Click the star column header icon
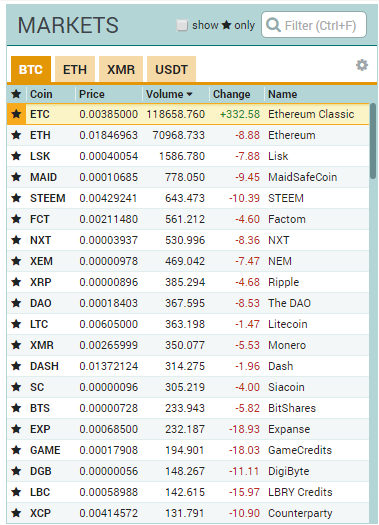The height and width of the screenshot is (525, 379). tap(16, 94)
